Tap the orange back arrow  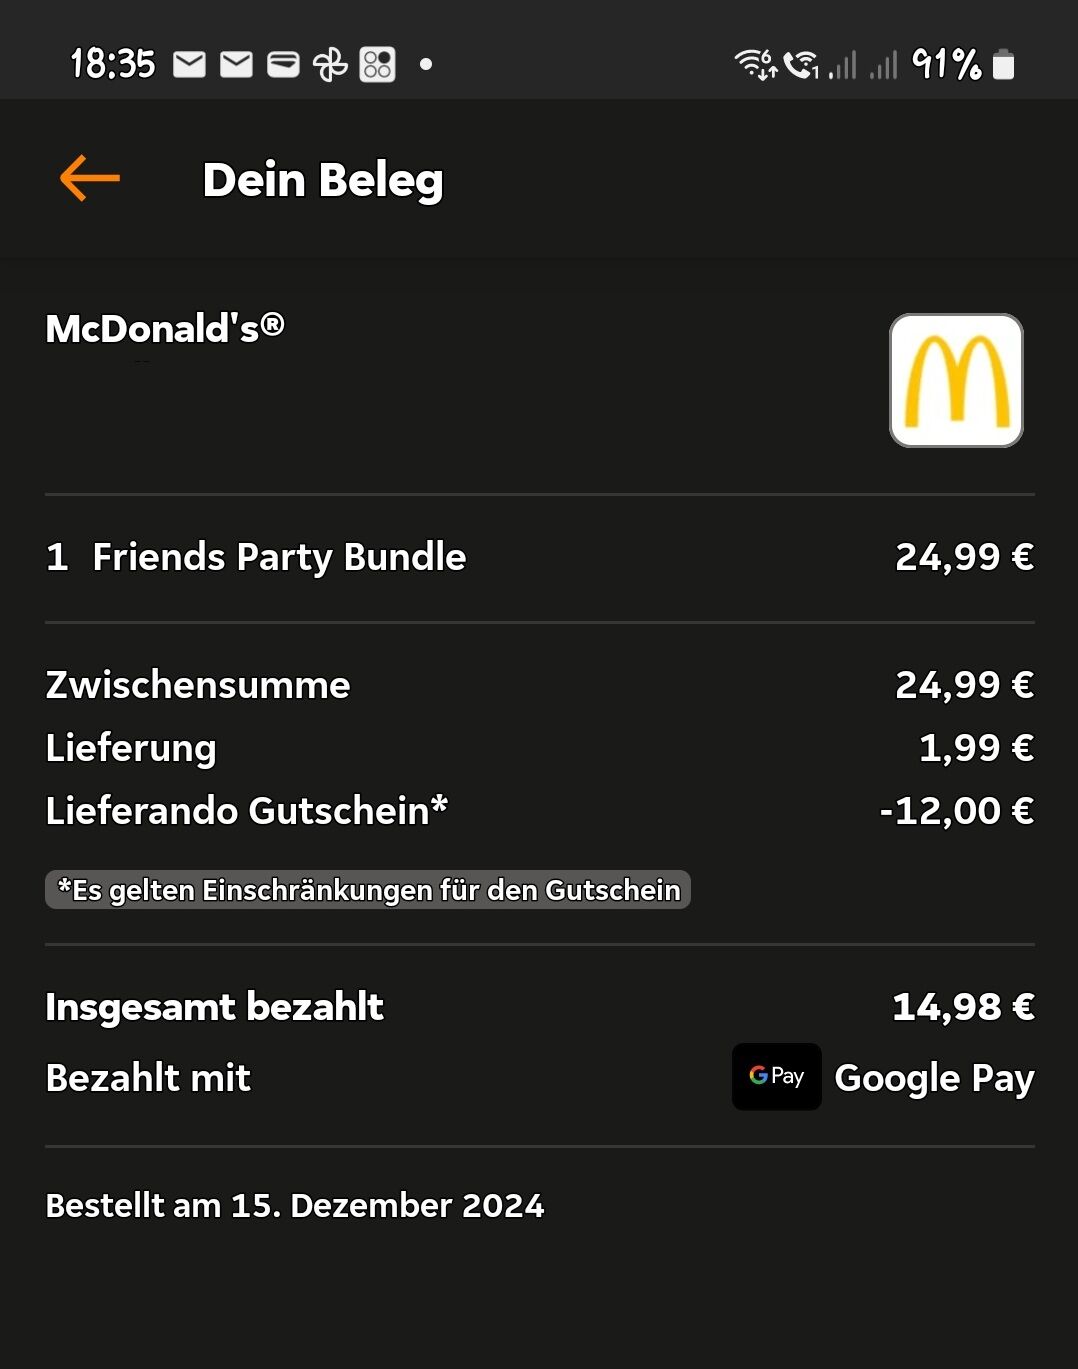point(90,179)
